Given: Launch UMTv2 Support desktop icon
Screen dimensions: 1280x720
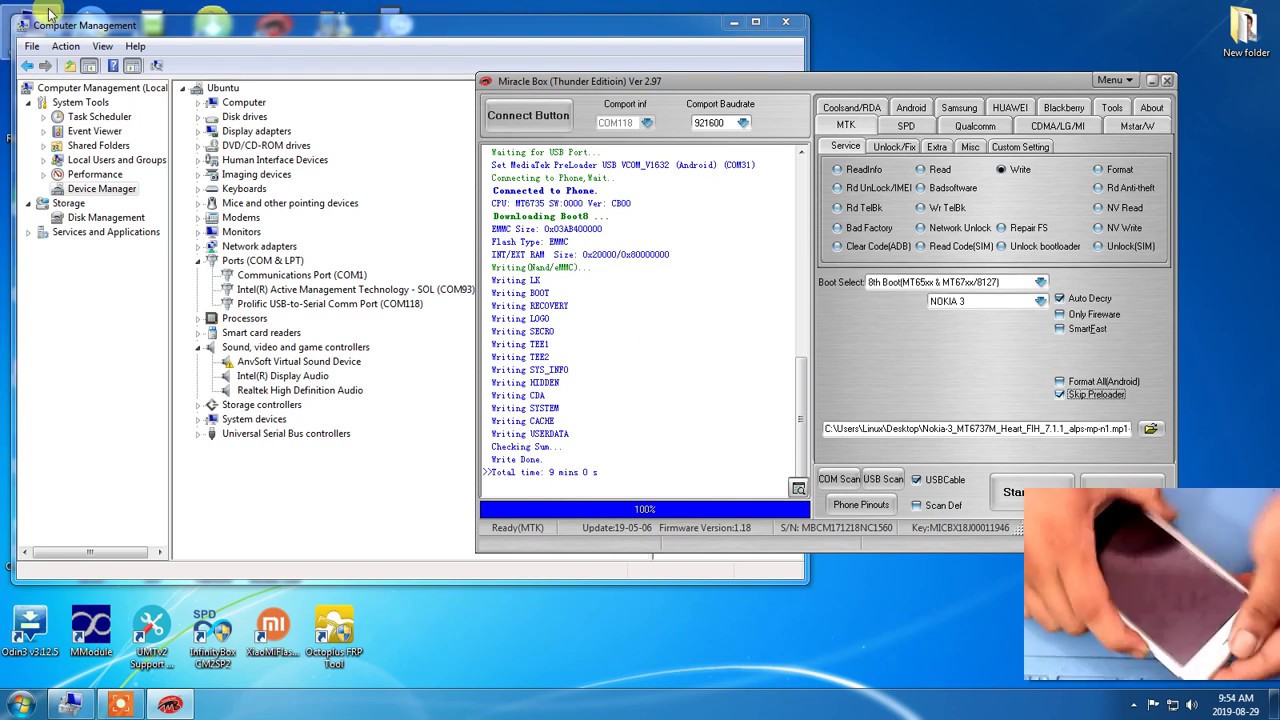Looking at the screenshot, I should tap(152, 638).
